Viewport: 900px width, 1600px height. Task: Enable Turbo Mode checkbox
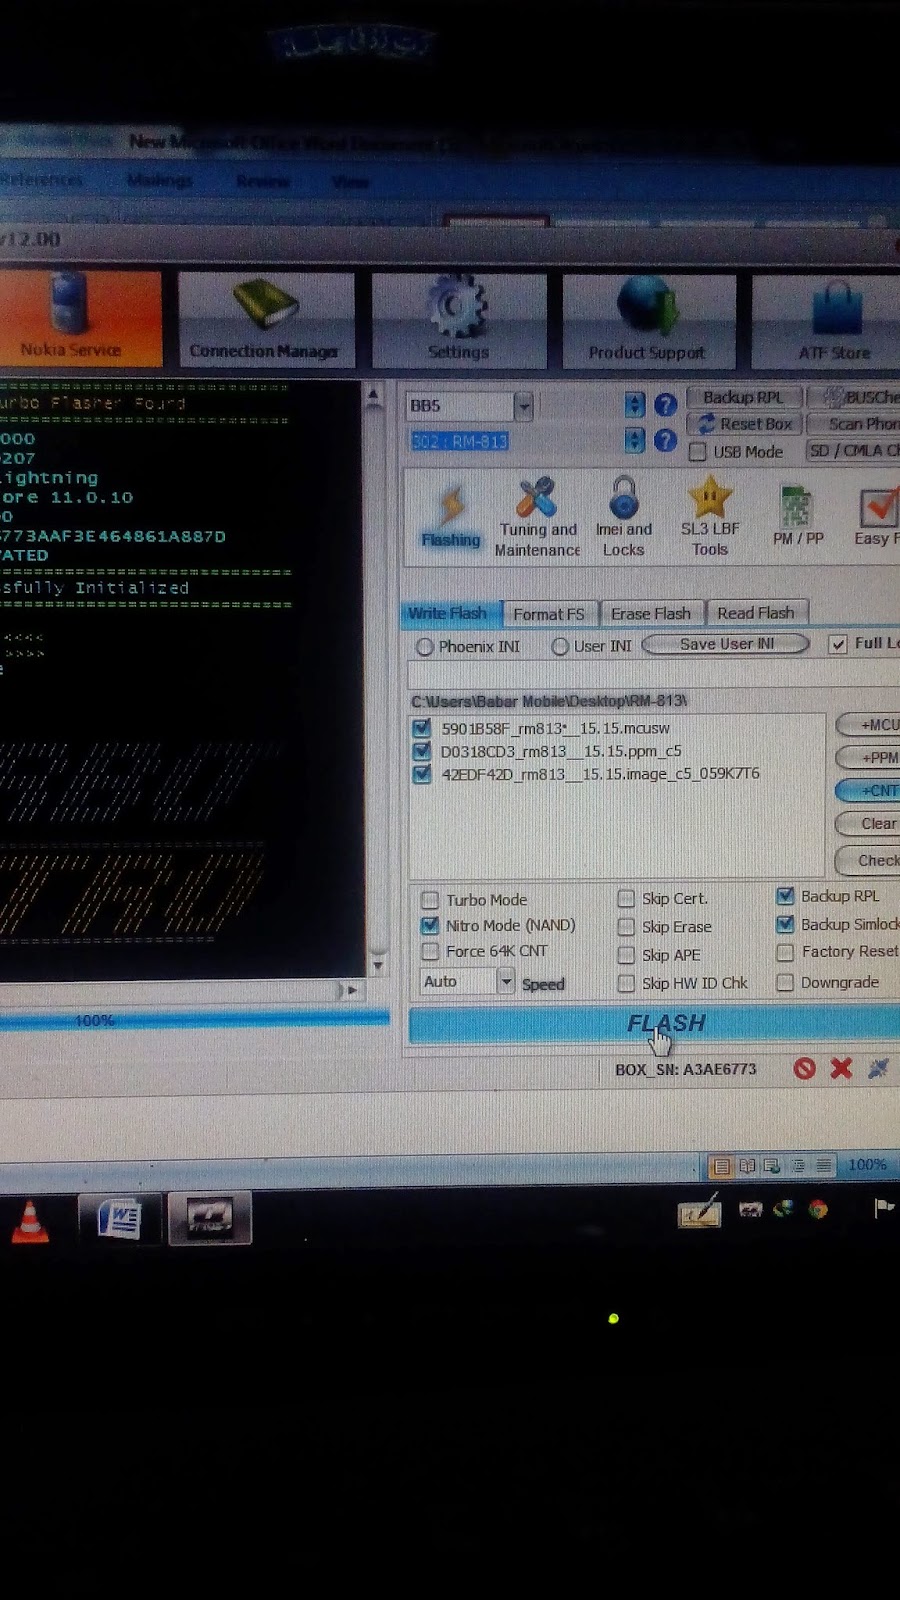coord(430,899)
